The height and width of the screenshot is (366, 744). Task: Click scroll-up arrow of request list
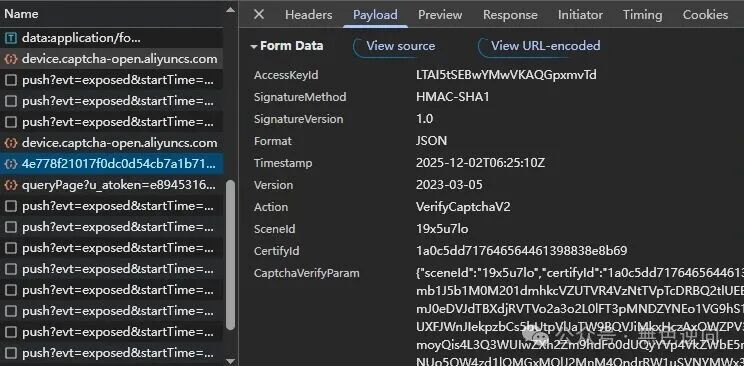click(230, 9)
